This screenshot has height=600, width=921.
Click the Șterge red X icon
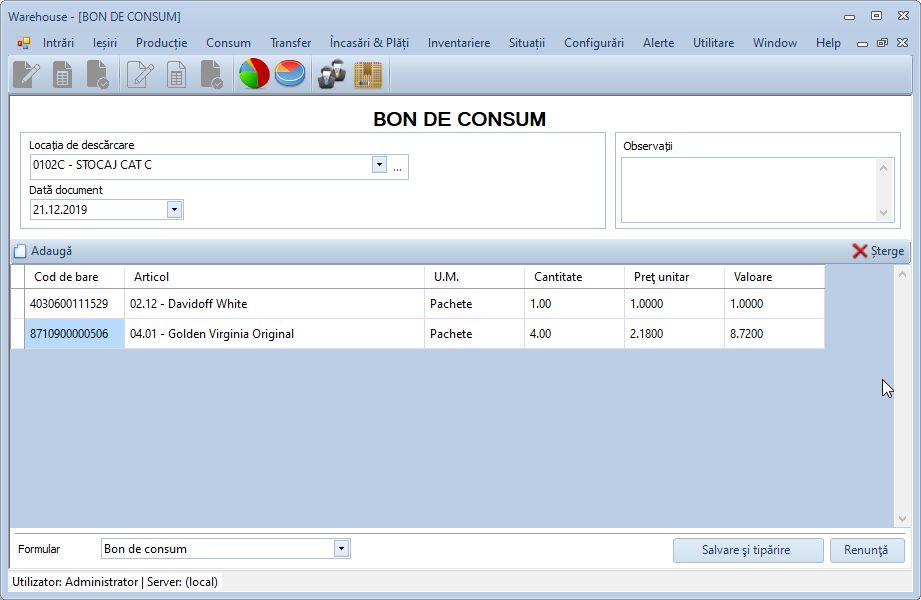(860, 251)
